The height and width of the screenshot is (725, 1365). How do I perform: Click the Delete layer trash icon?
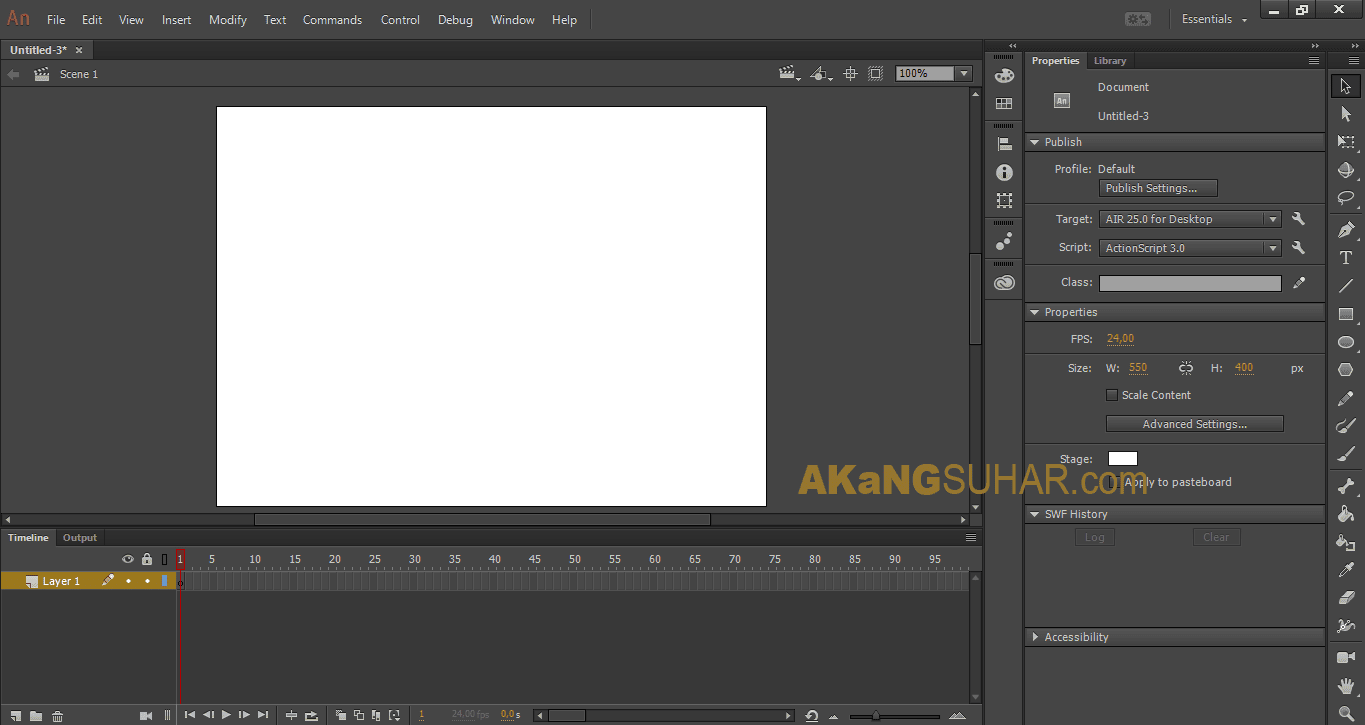tap(58, 715)
